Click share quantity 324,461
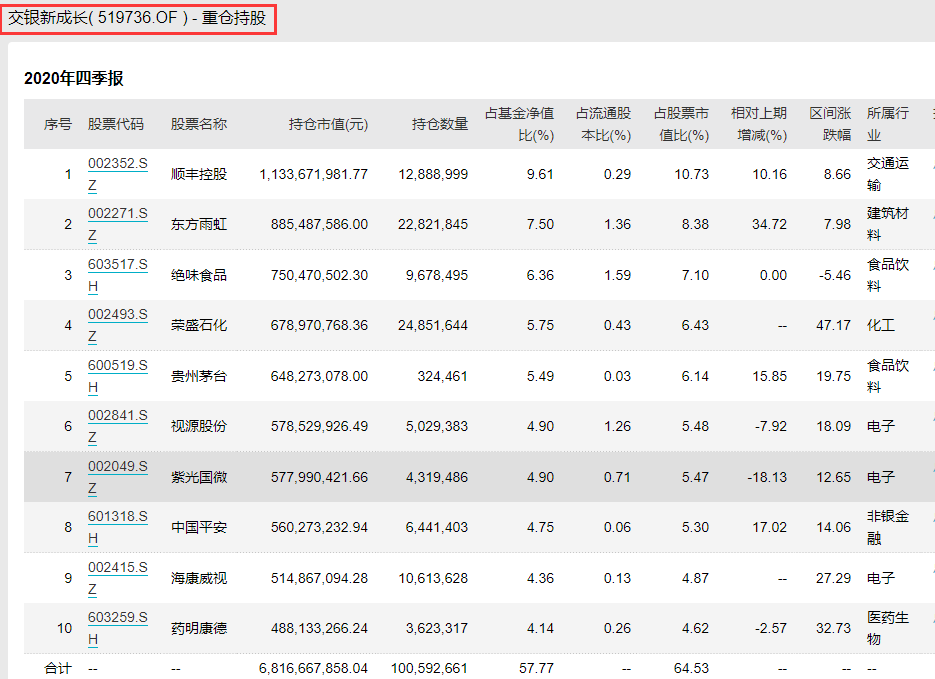Screen dimensions: 935x679 point(442,376)
